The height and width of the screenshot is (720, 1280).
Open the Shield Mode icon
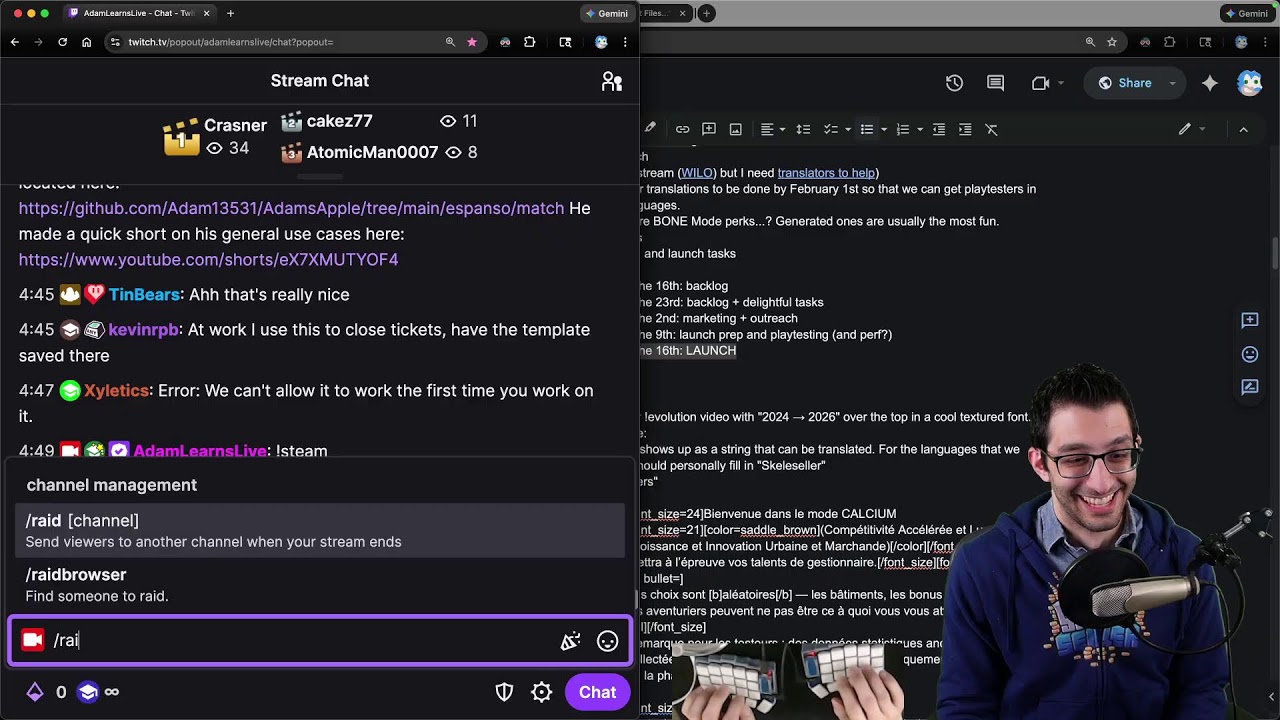coord(505,692)
